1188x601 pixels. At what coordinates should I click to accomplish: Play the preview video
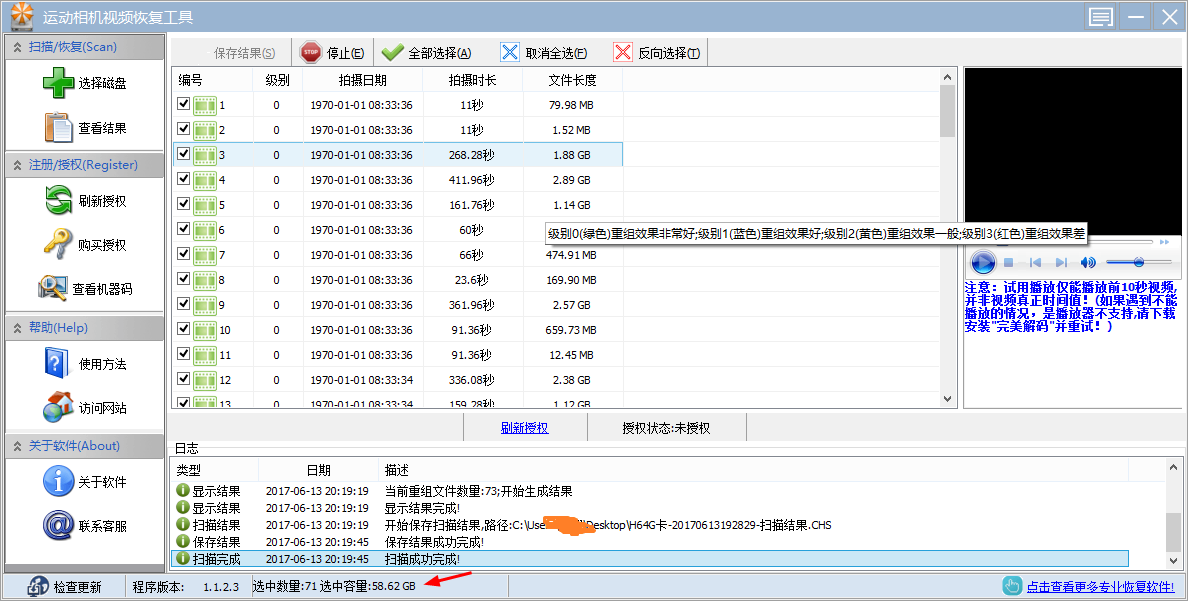983,262
